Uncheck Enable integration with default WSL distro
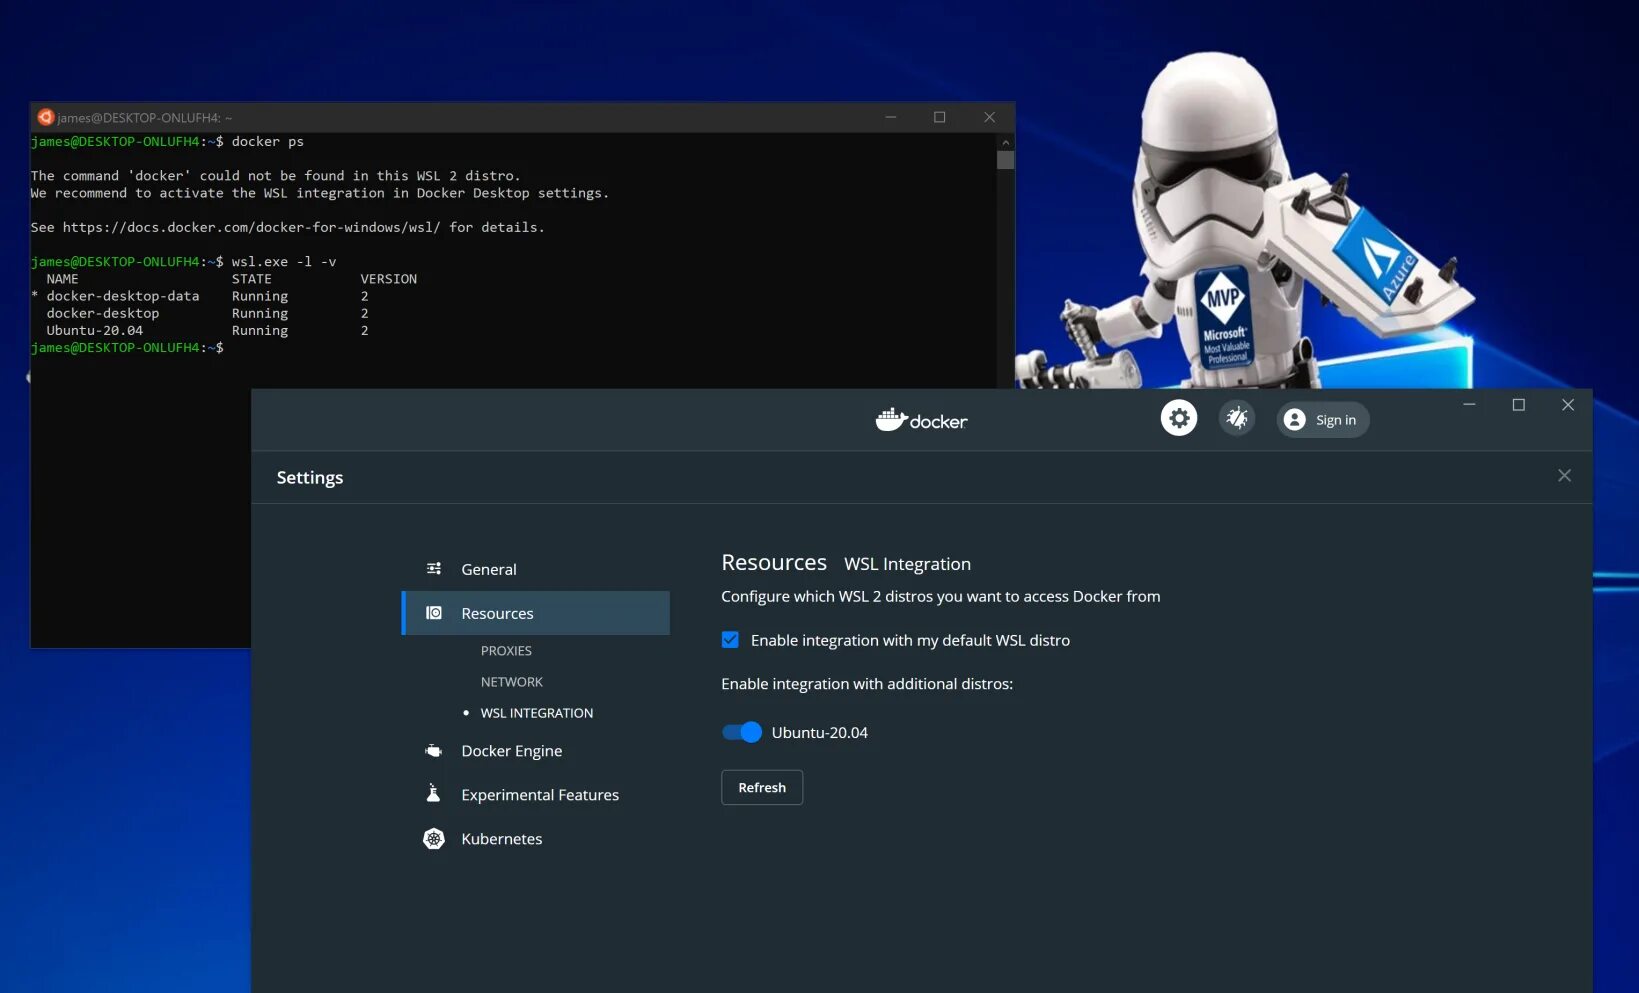Image resolution: width=1639 pixels, height=993 pixels. (x=730, y=640)
